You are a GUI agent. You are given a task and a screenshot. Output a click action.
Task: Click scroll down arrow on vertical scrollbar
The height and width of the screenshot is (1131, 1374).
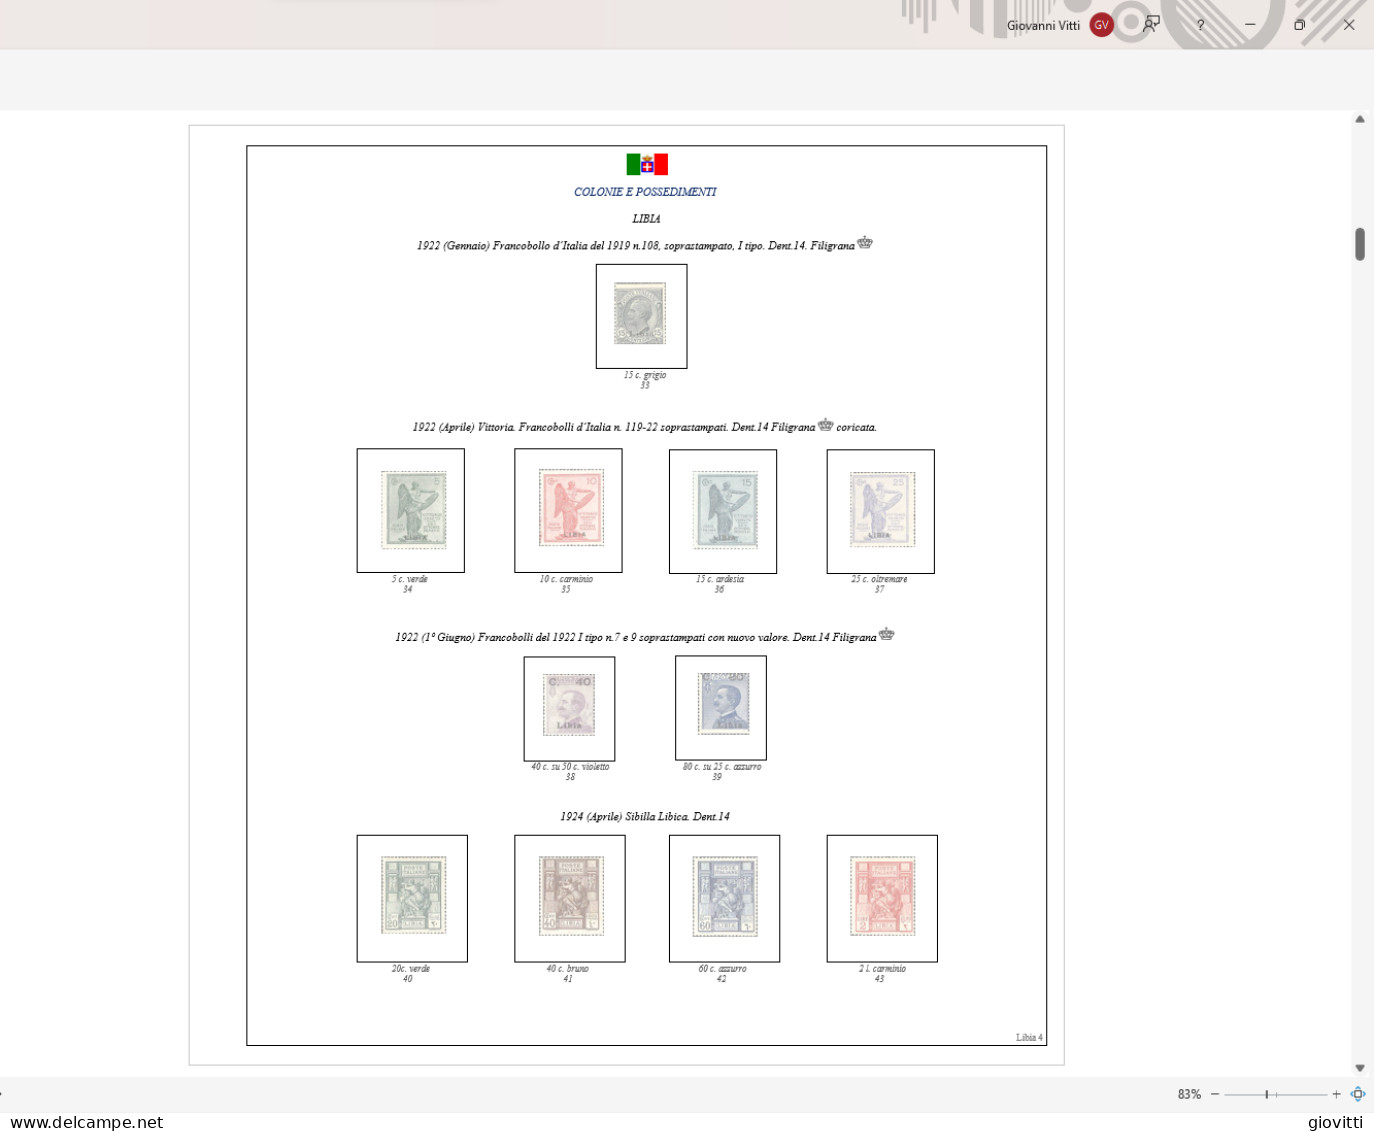[x=1360, y=1068]
